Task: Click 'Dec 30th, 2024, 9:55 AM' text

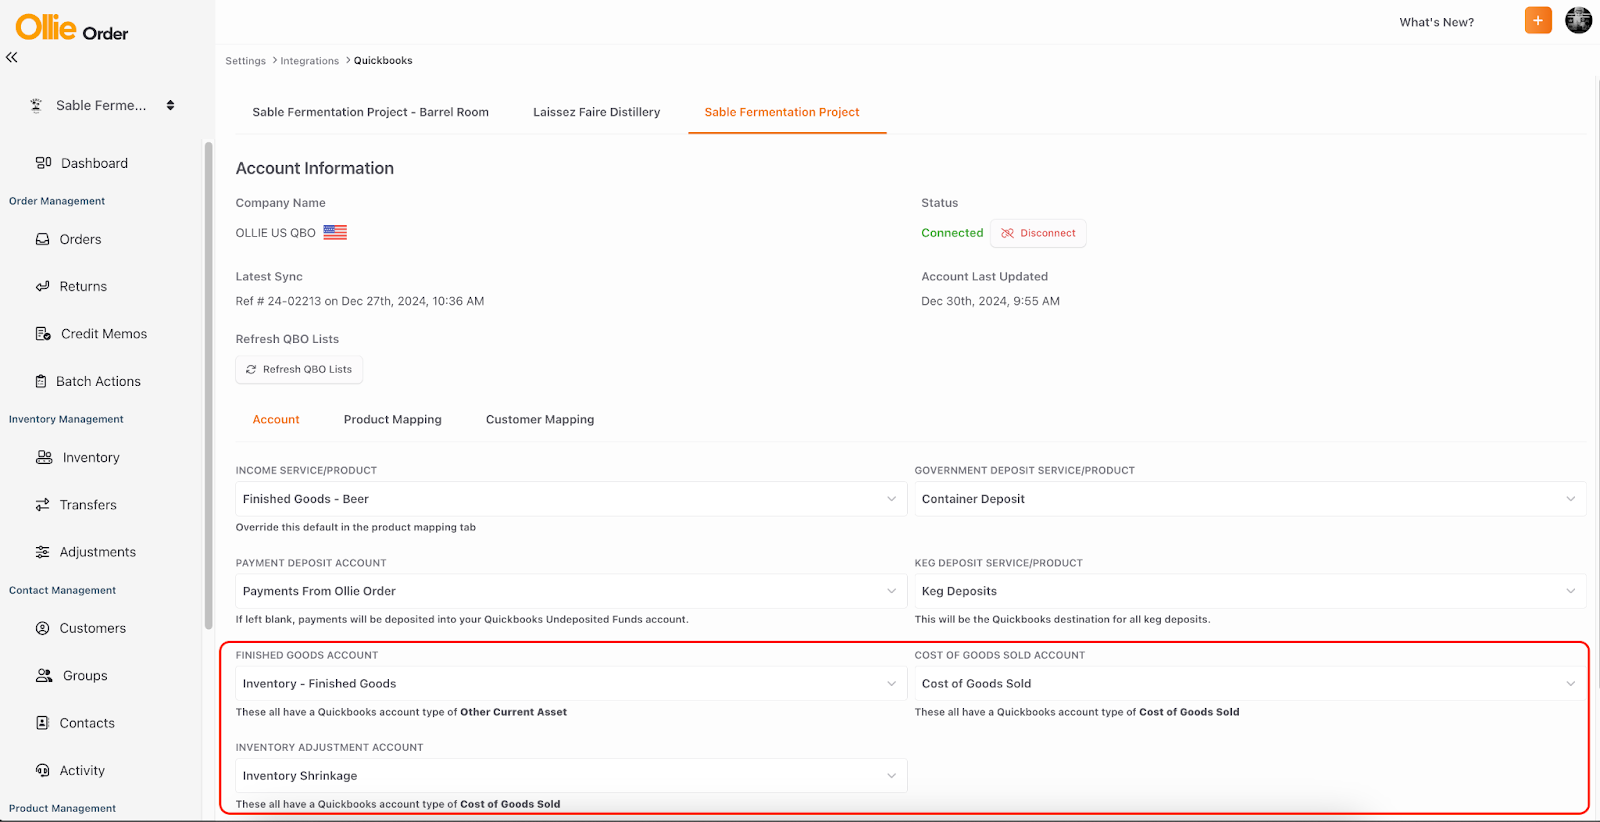Action: (x=990, y=301)
